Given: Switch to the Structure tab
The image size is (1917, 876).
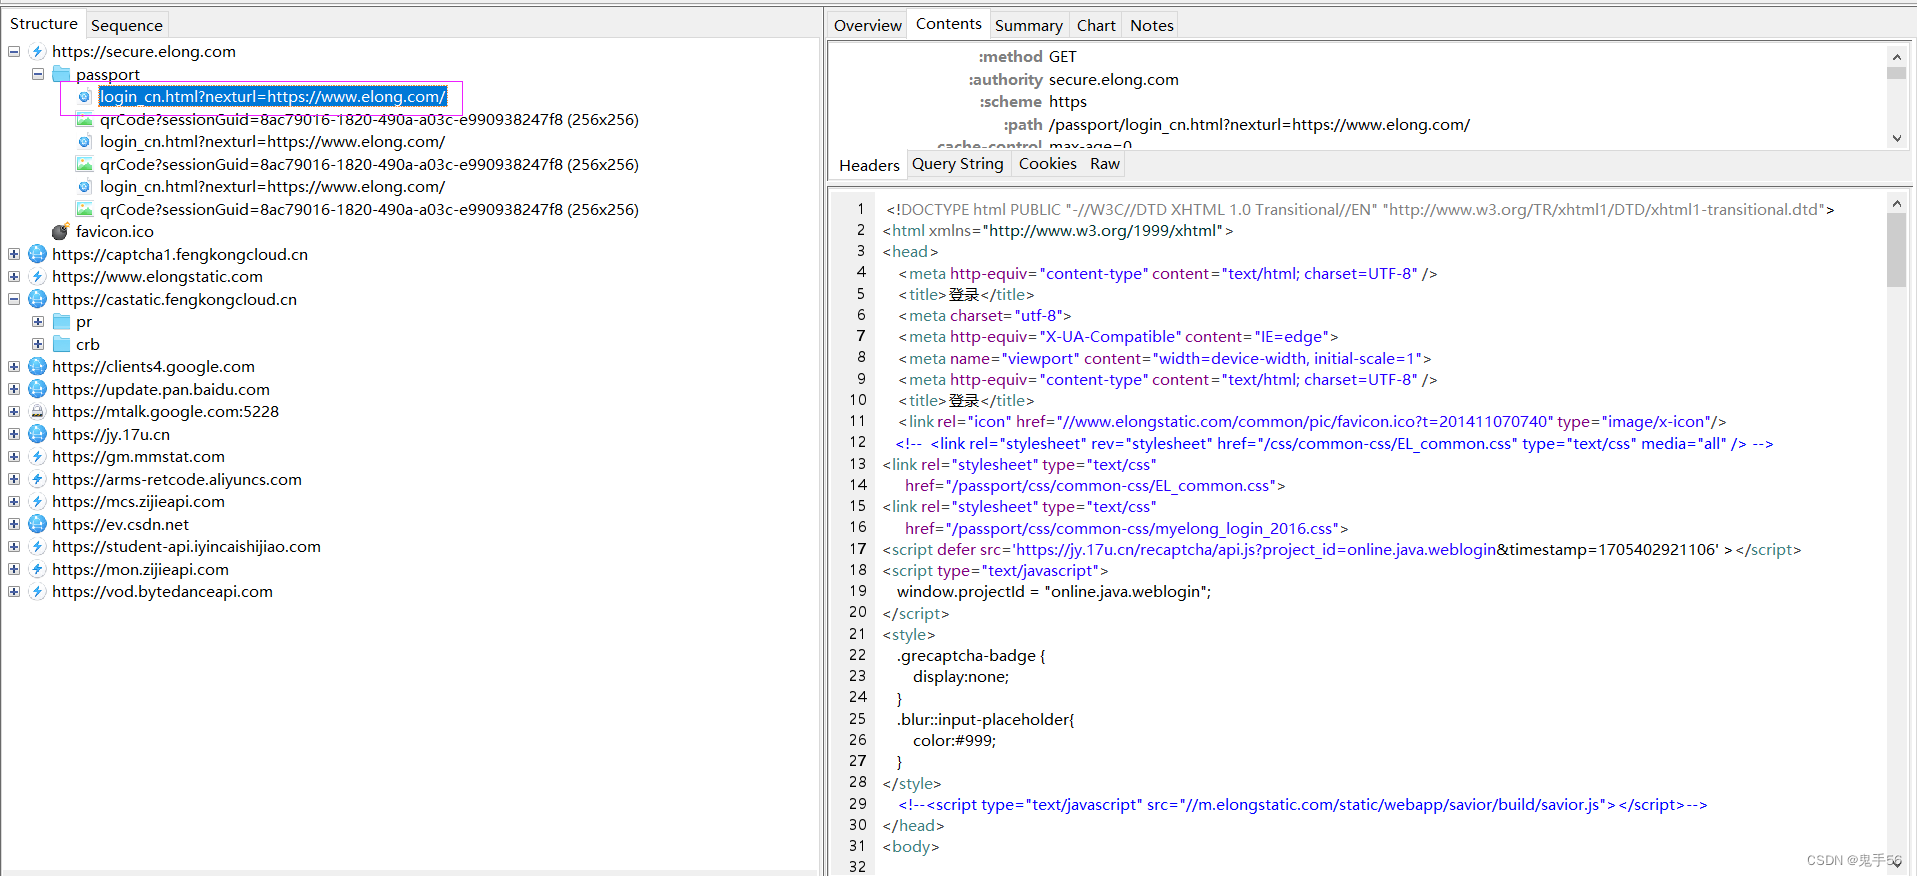Looking at the screenshot, I should point(43,24).
